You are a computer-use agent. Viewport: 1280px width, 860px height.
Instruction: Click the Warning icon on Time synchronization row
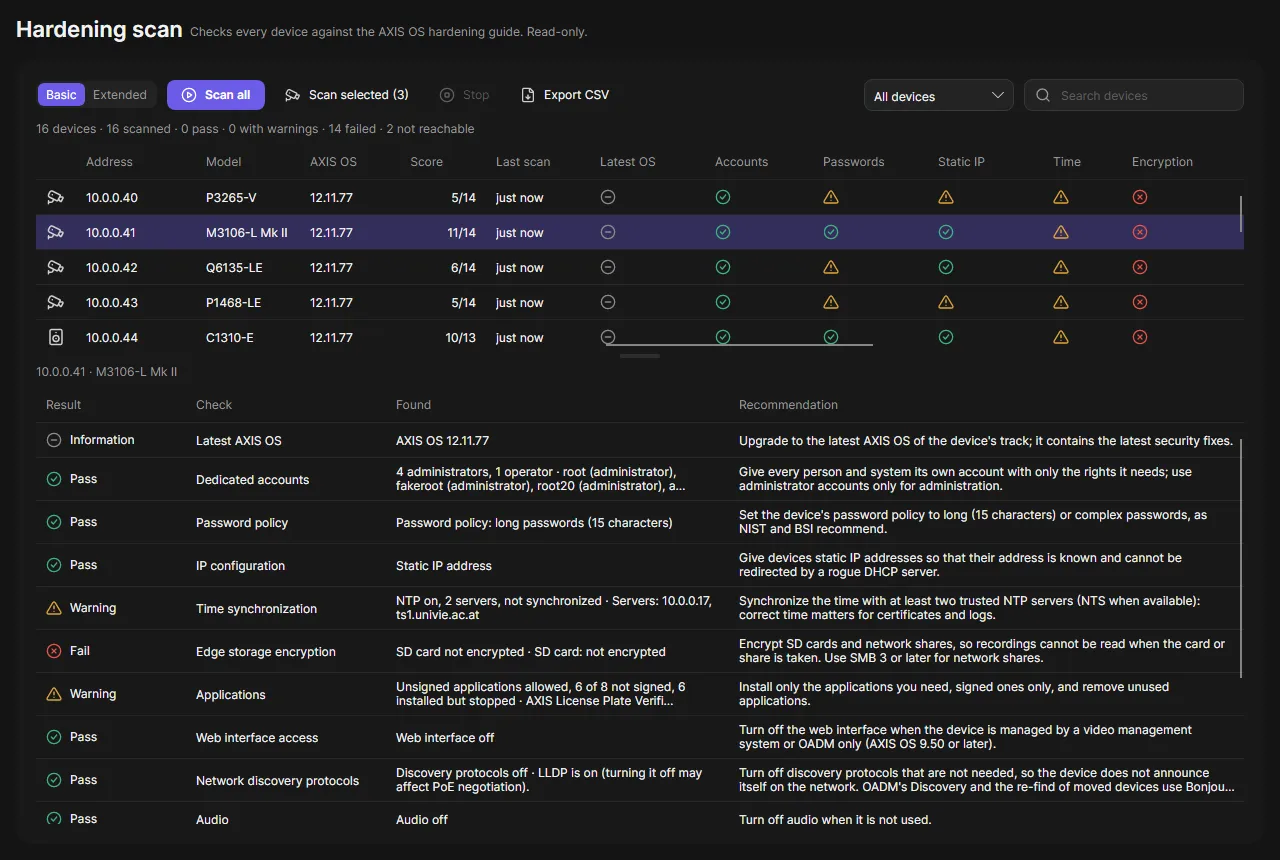pyautogui.click(x=54, y=608)
